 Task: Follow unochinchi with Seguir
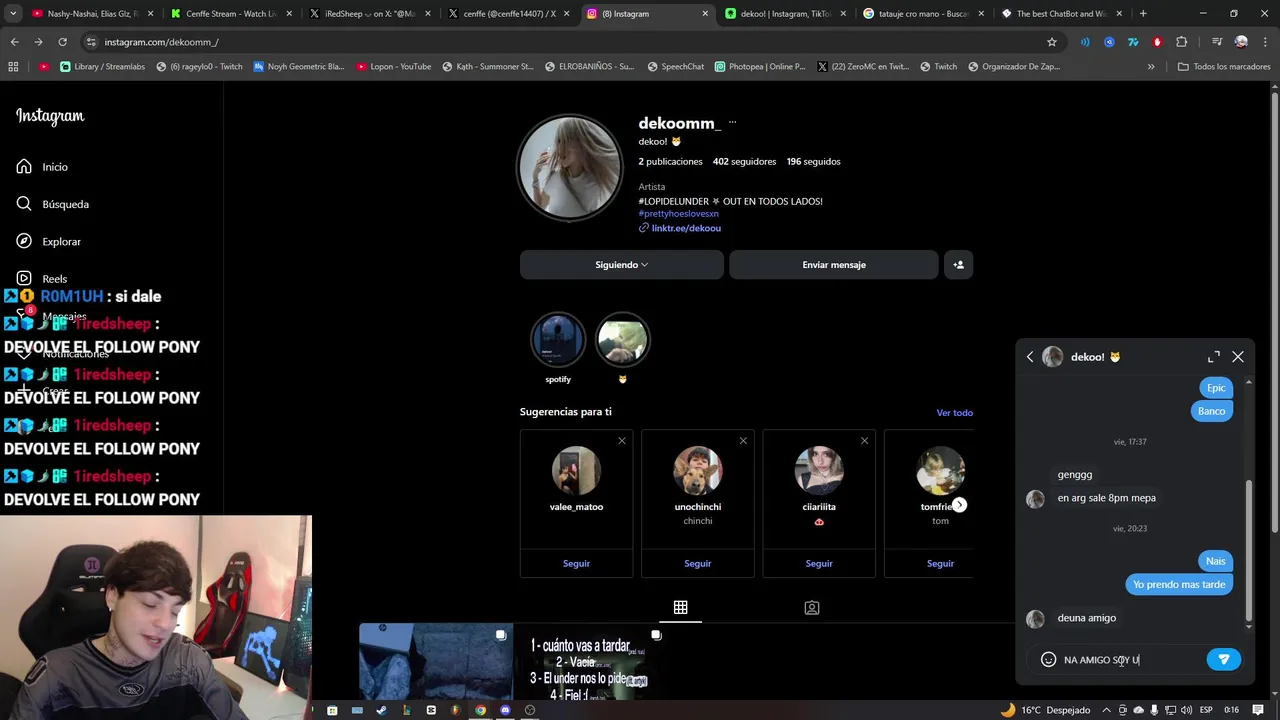697,563
